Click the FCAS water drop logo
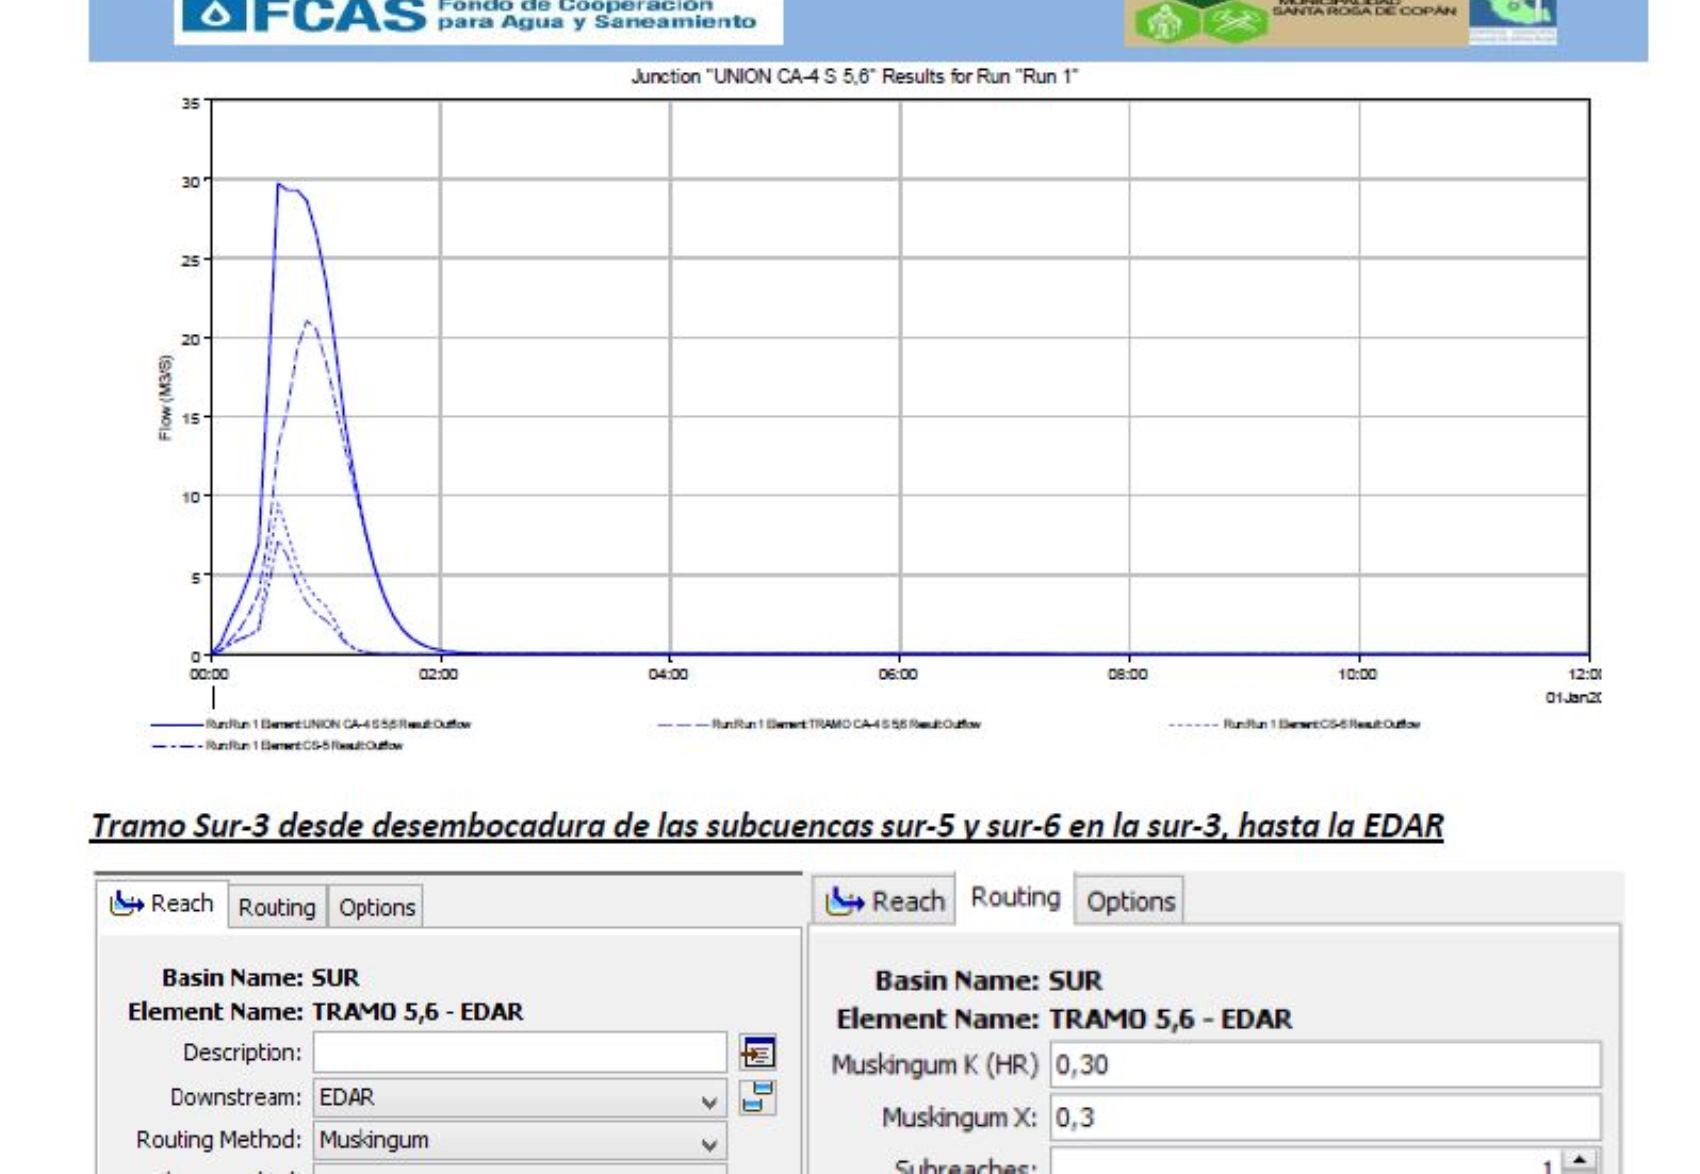Image resolution: width=1700 pixels, height=1174 pixels. pyautogui.click(x=211, y=17)
